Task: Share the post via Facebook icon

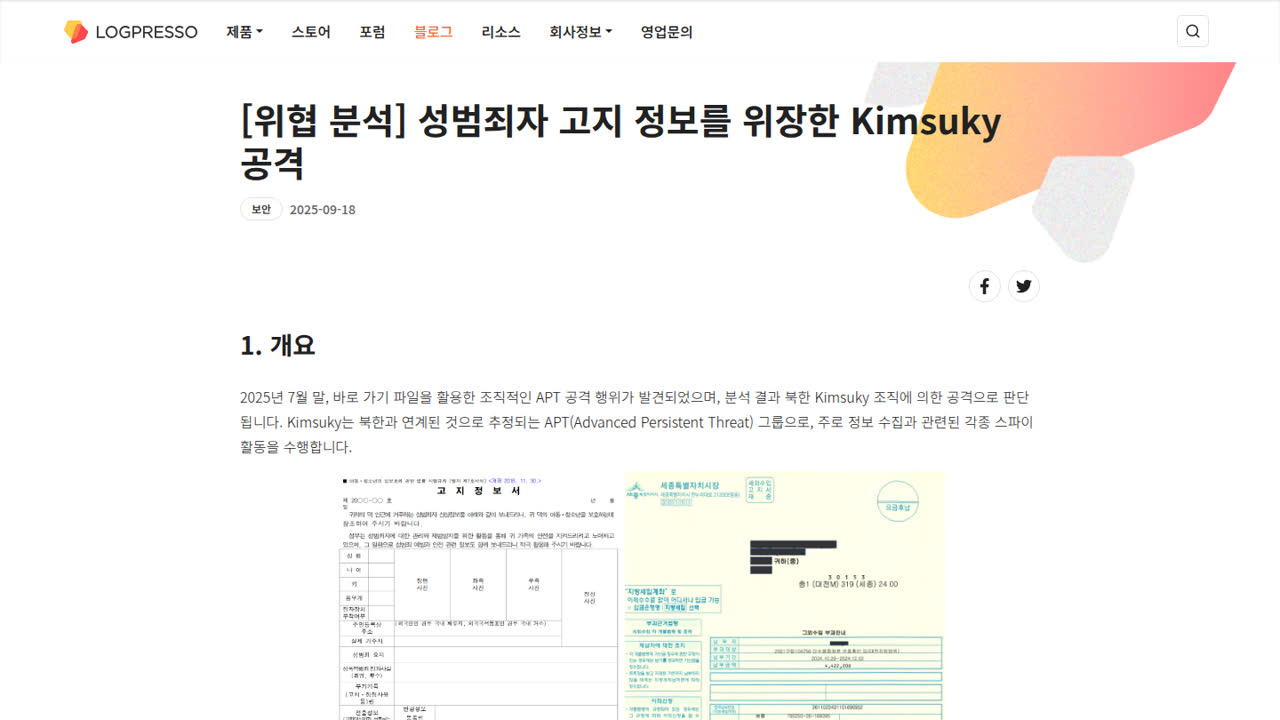Action: (984, 287)
